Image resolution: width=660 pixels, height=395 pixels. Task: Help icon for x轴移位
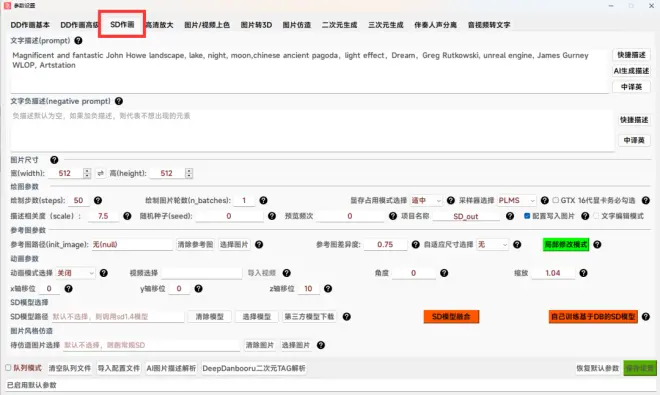(x=68, y=288)
